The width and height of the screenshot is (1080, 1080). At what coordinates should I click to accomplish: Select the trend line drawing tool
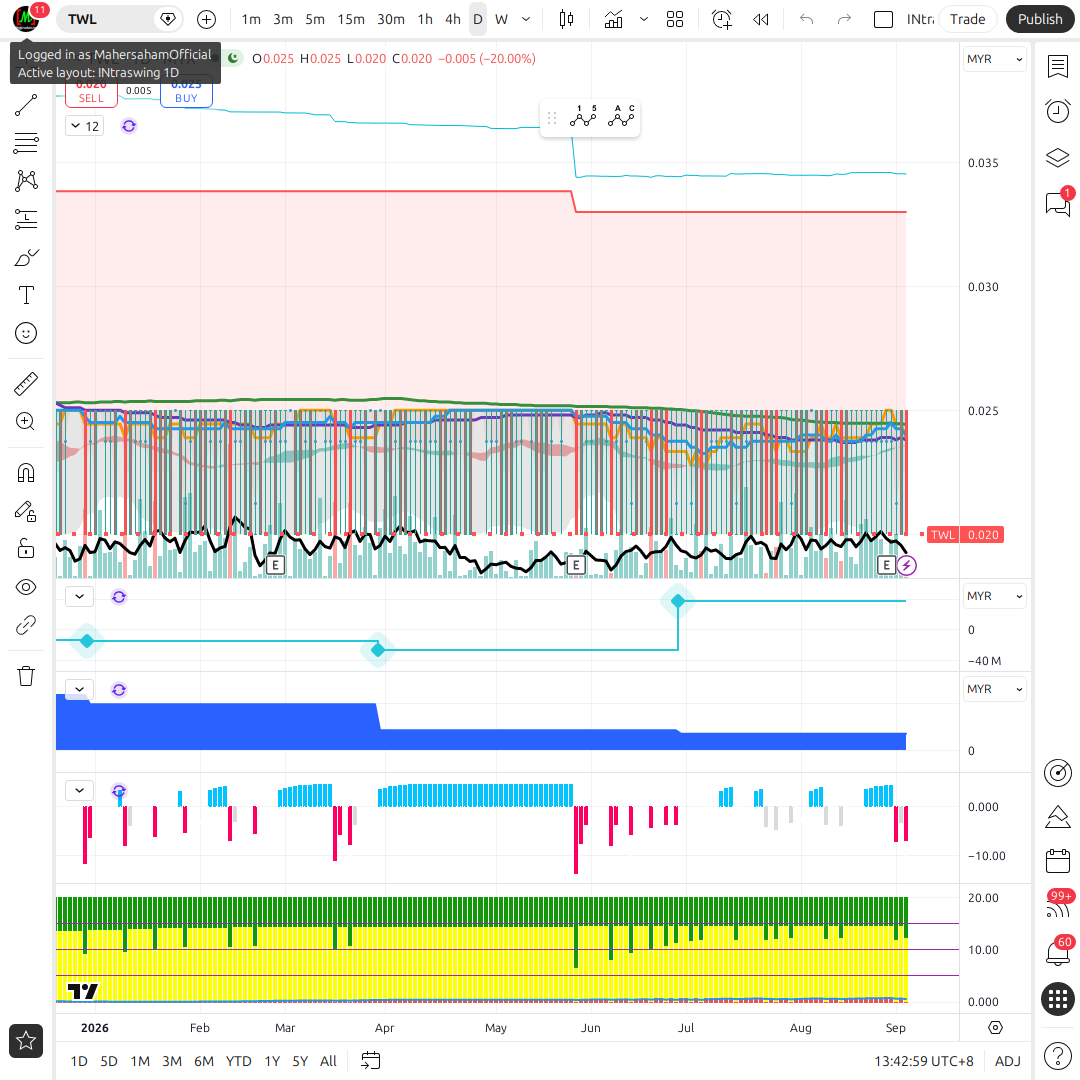pyautogui.click(x=26, y=105)
